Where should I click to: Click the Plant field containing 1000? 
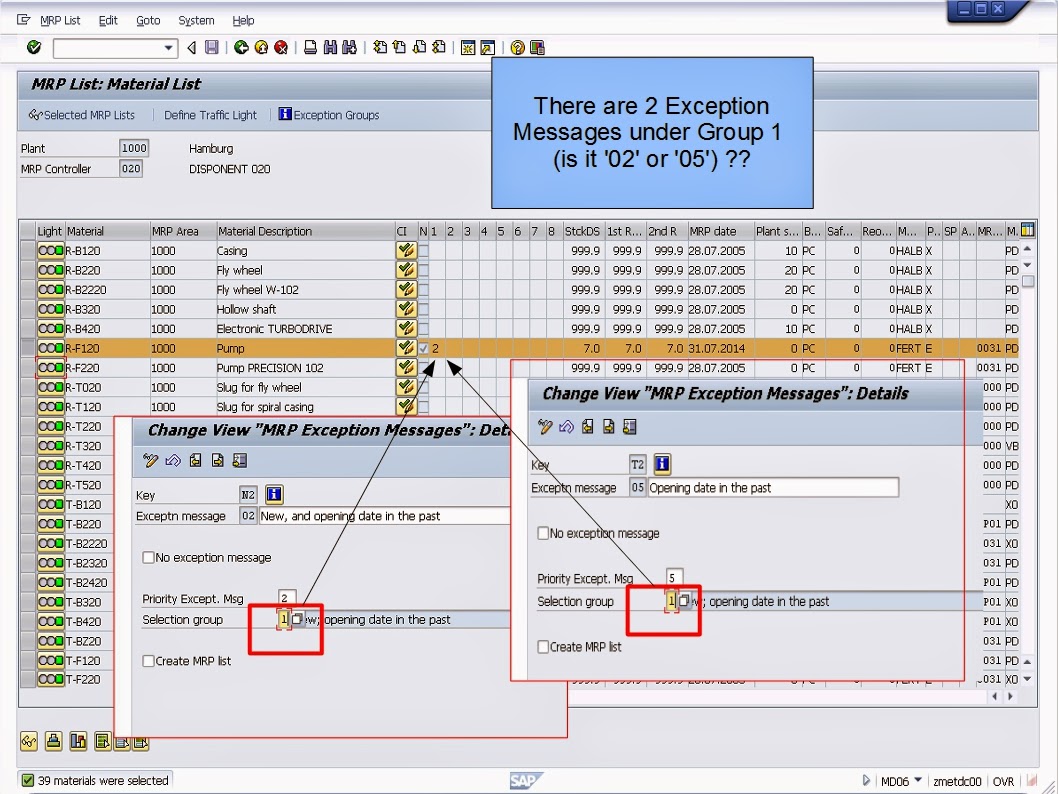134,148
